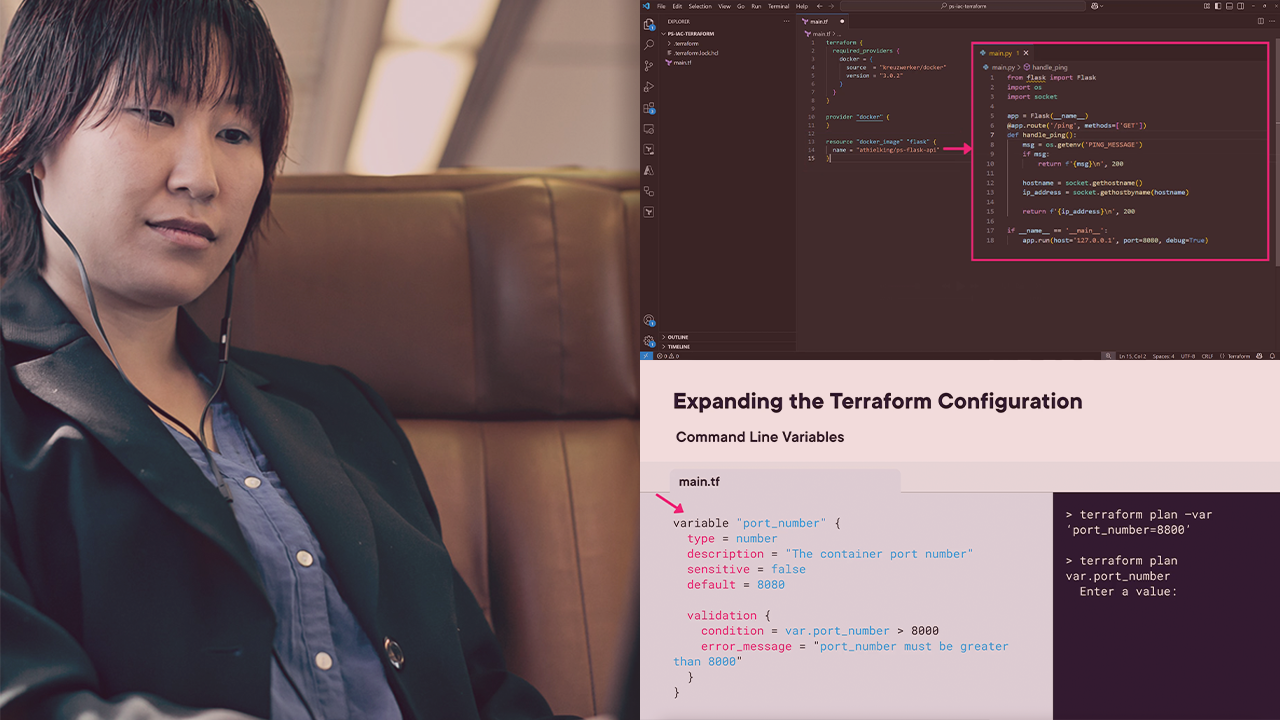Screen dimensions: 1280x720
Task: Open the Extensions view icon
Action: point(649,108)
